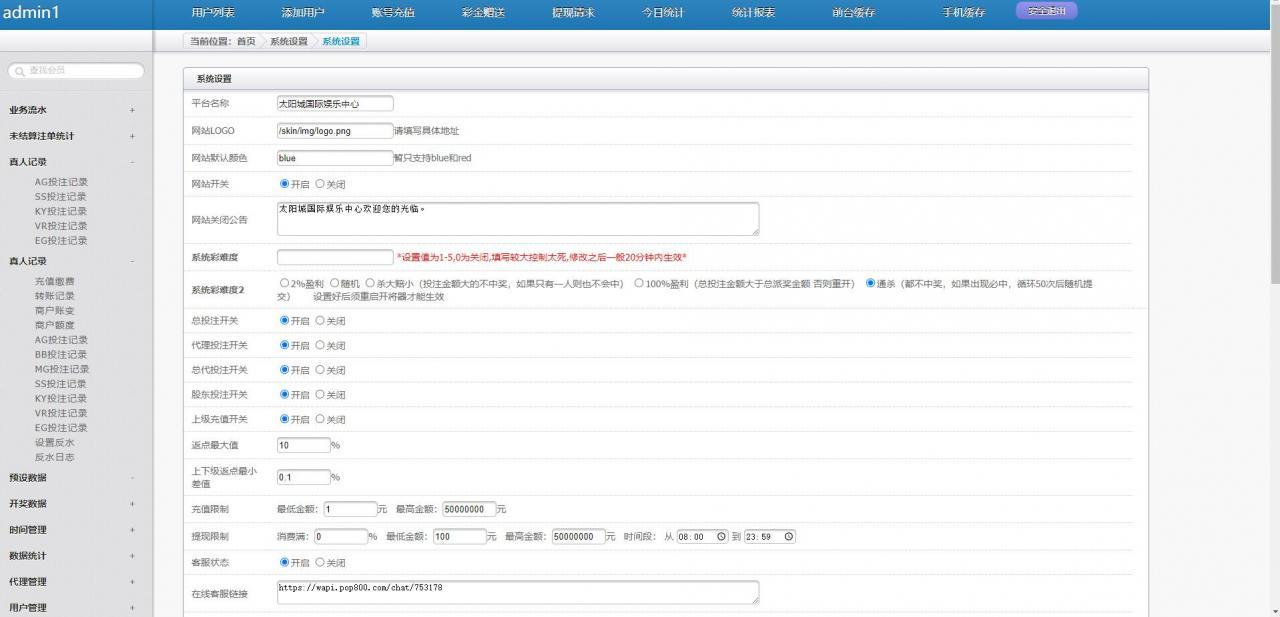The width and height of the screenshot is (1280, 617).
Task: Click the 平台名称 text field
Action: pos(335,103)
